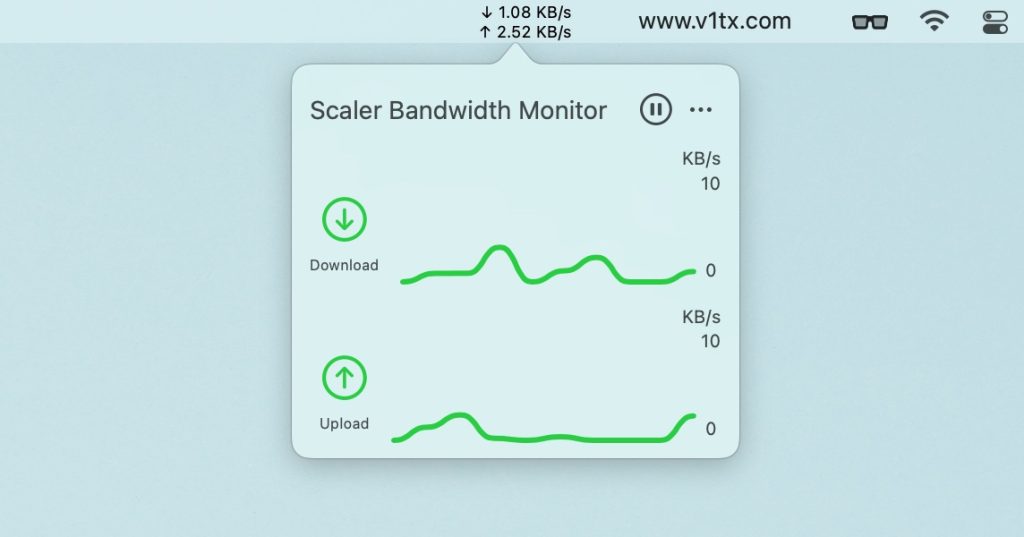The height and width of the screenshot is (537, 1024).
Task: Click the download traffic graph line
Action: pyautogui.click(x=548, y=265)
